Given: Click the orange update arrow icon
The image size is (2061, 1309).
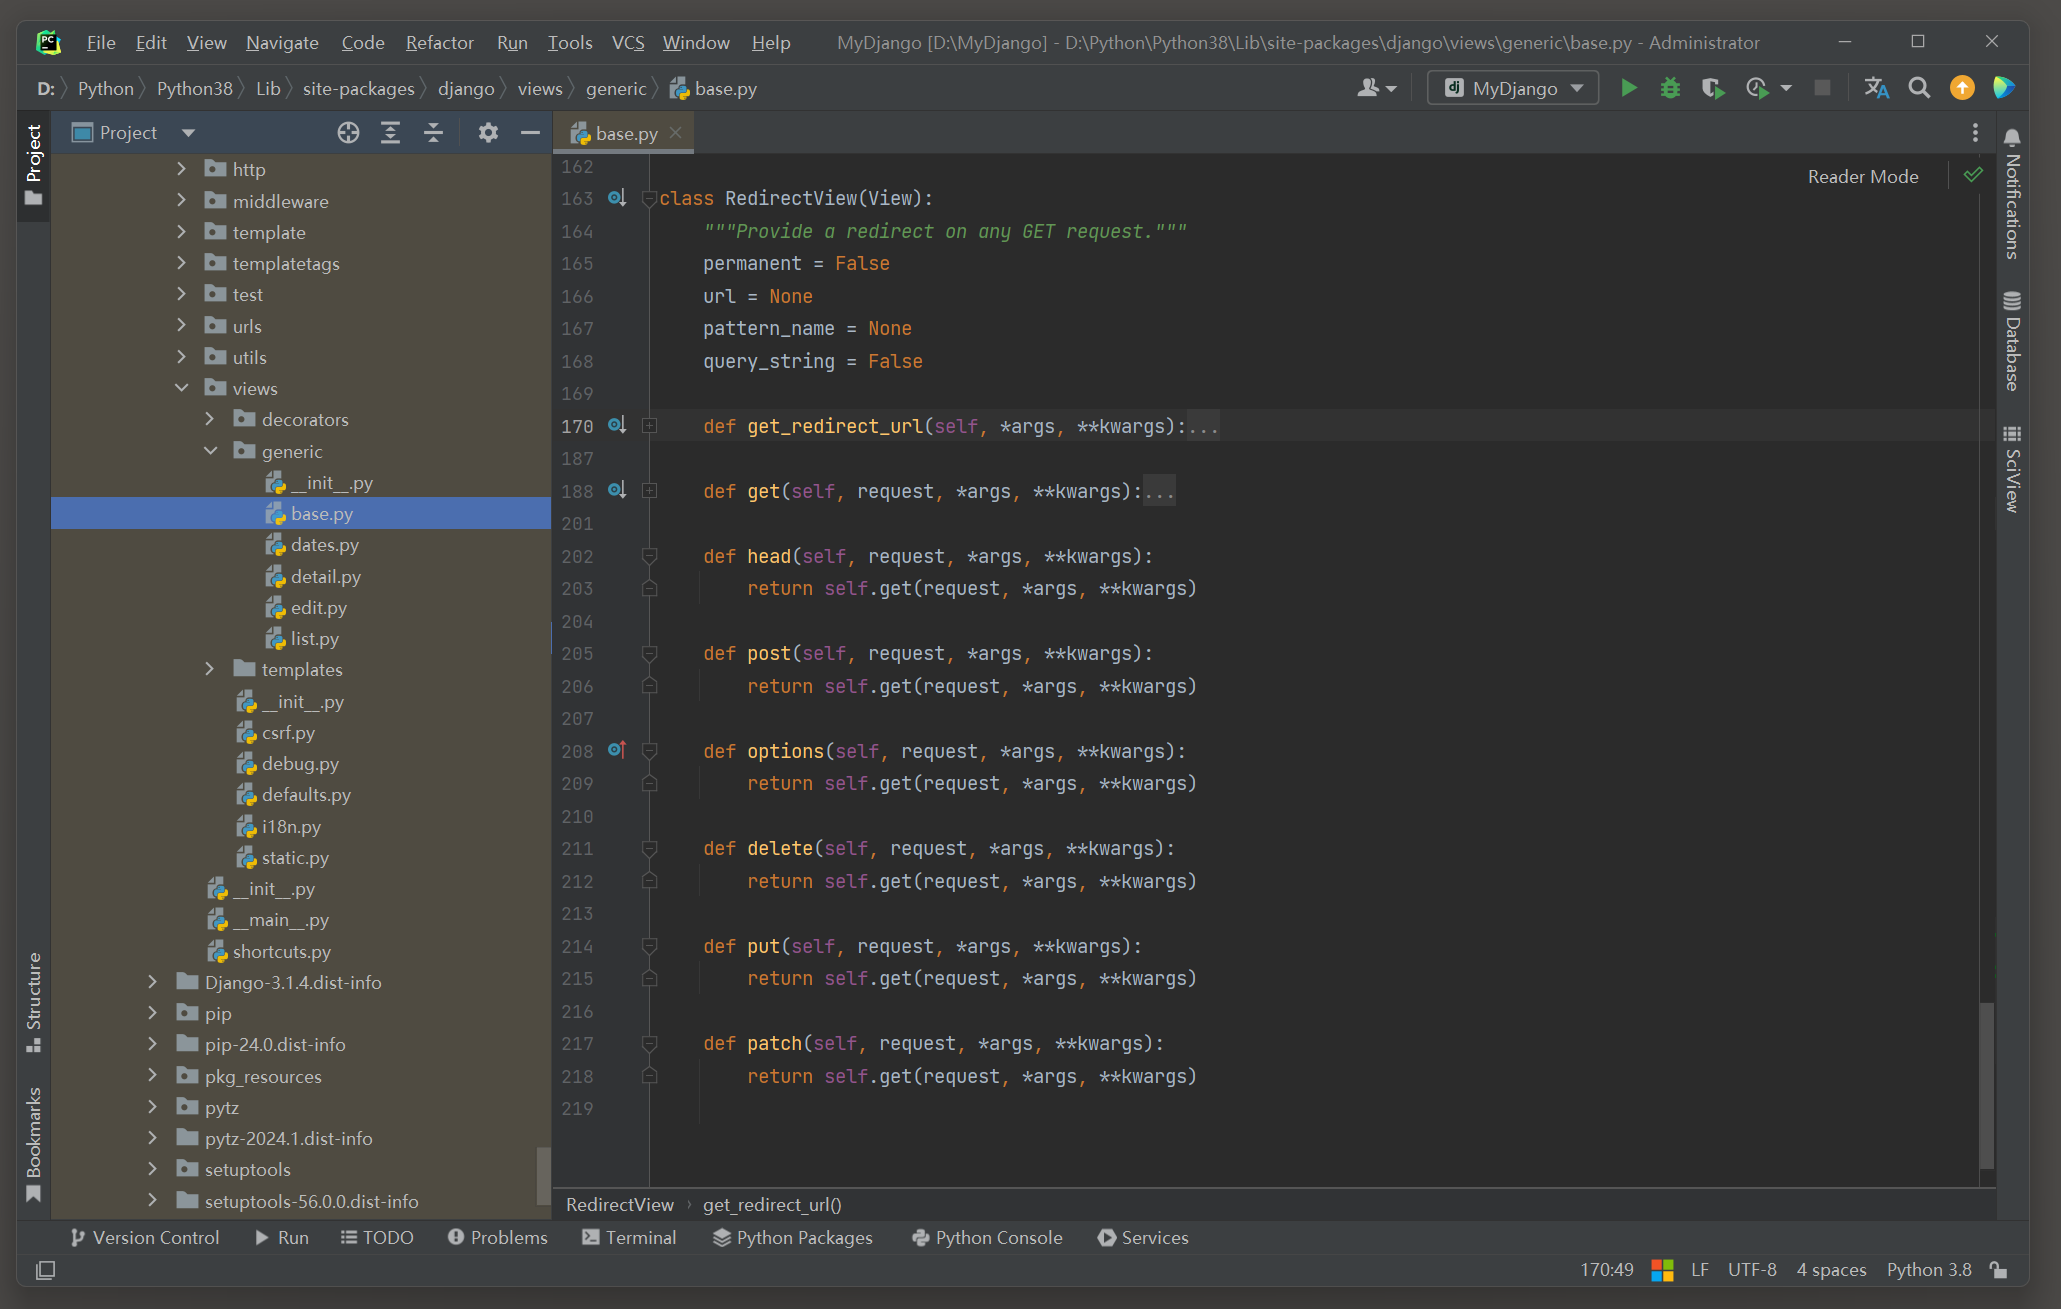Looking at the screenshot, I should click(x=1962, y=88).
